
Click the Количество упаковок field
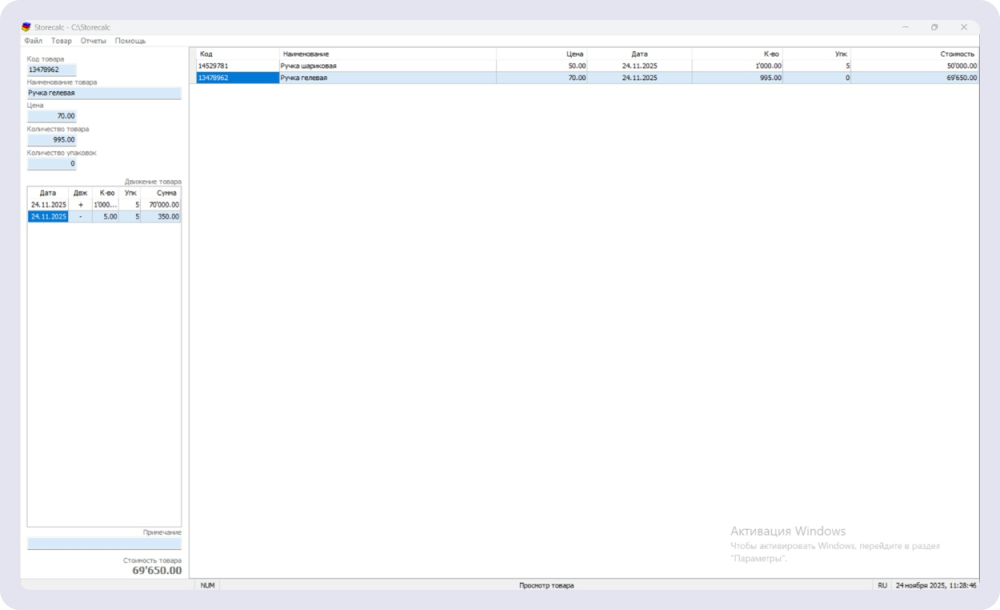point(52,164)
